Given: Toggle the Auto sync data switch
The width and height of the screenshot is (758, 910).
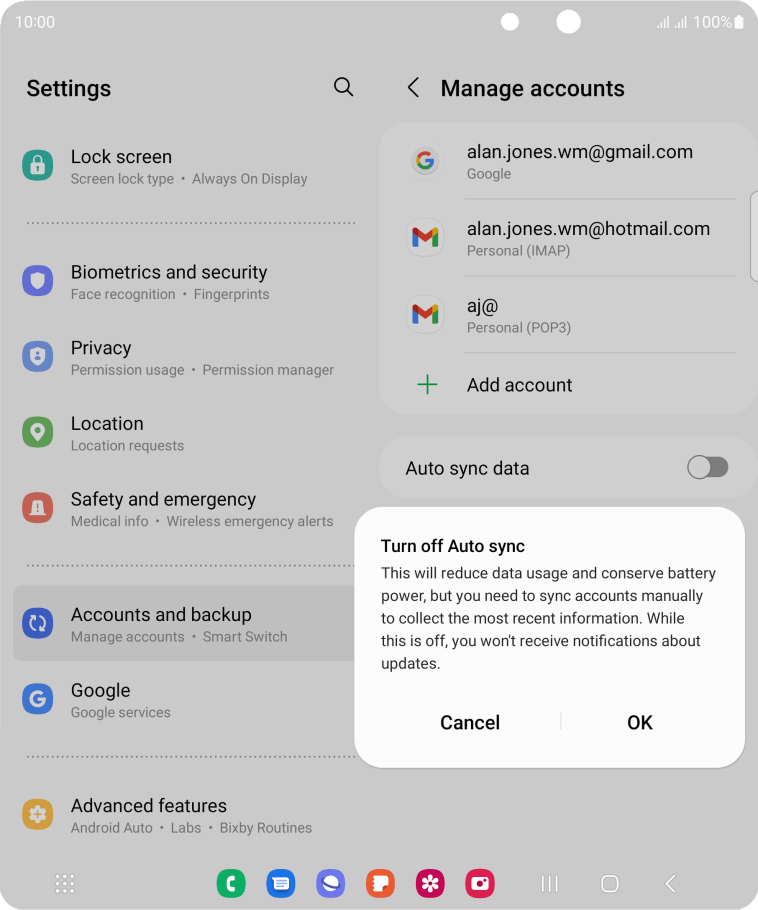Looking at the screenshot, I should coord(708,467).
